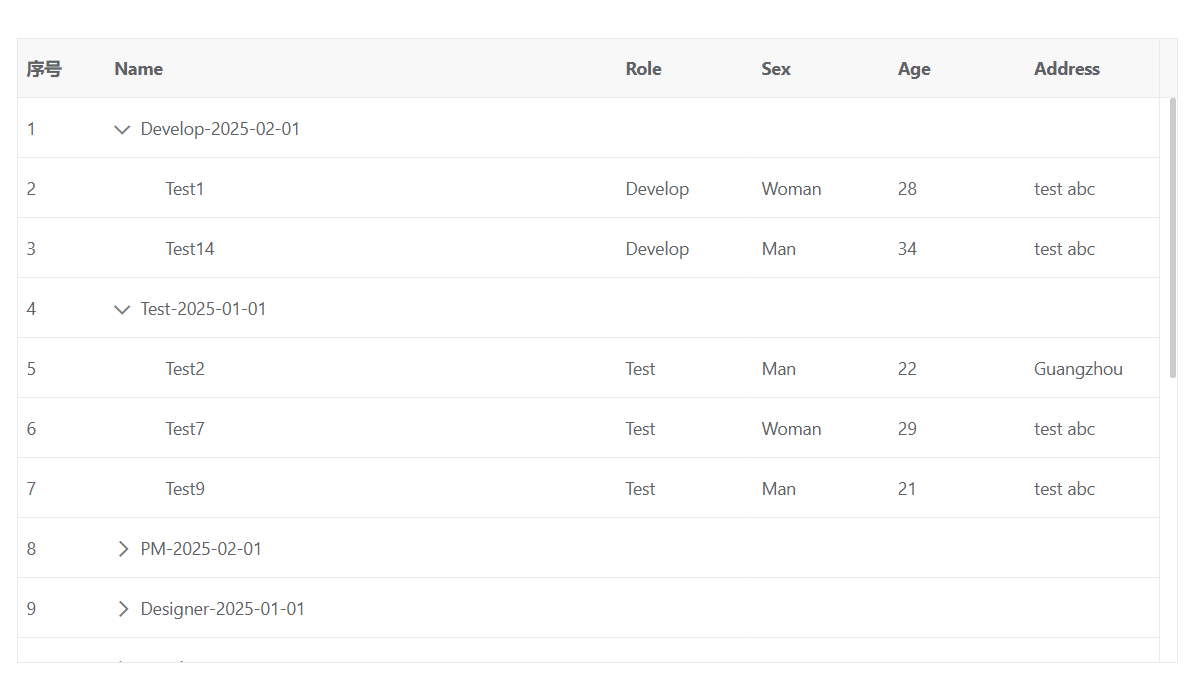Select the Test14 row name
Image resolution: width=1194 pixels, height=695 pixels.
tap(190, 249)
